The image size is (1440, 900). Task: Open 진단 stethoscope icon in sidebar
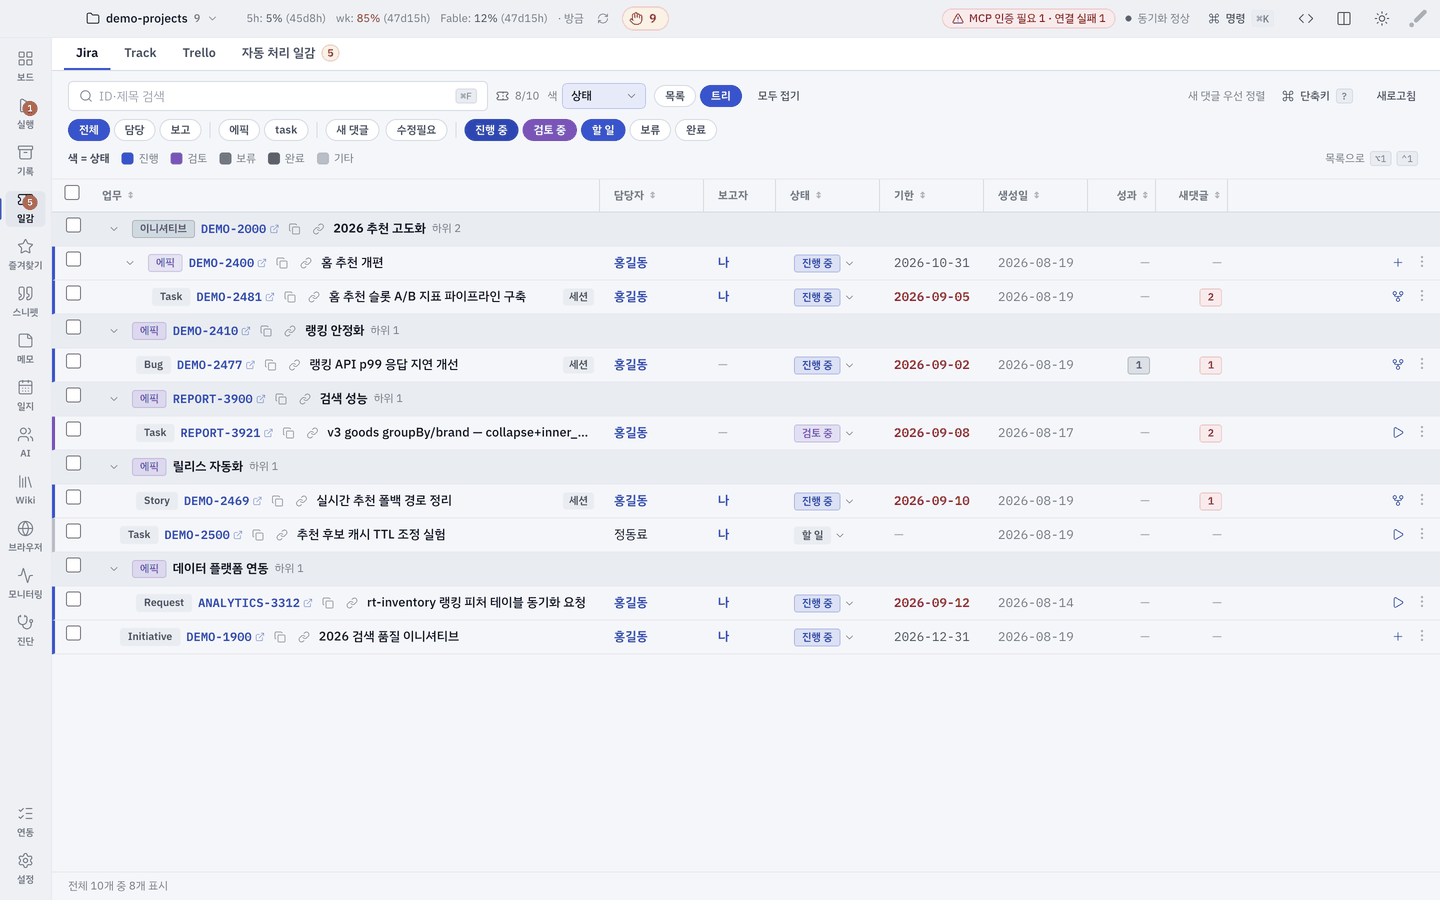point(25,630)
